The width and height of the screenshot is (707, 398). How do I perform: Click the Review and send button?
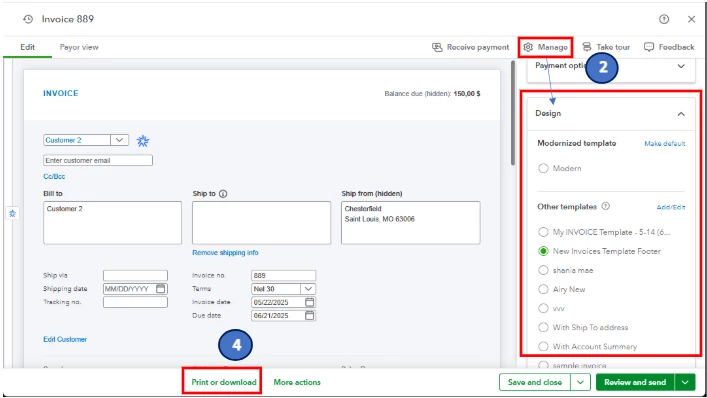click(635, 382)
